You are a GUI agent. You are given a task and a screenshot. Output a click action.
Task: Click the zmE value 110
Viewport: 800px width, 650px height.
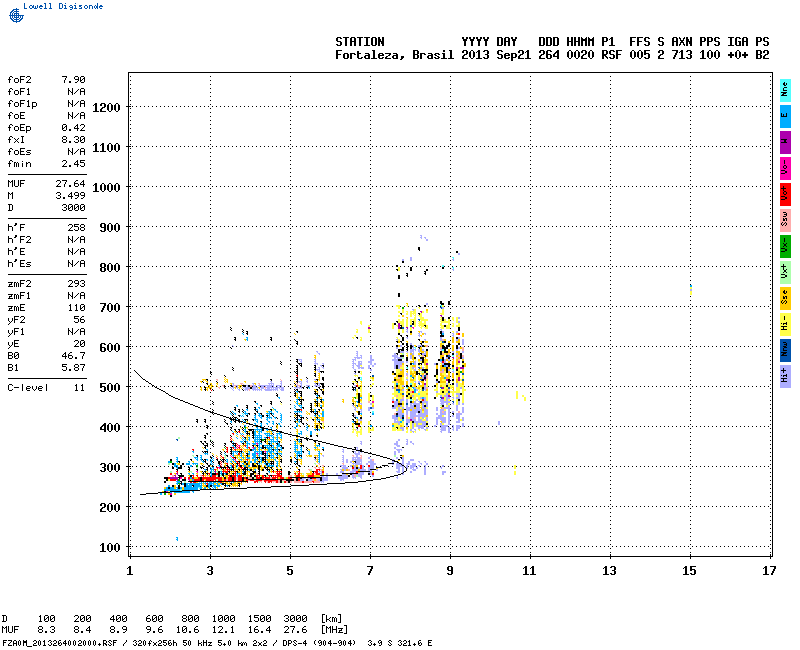coord(77,308)
